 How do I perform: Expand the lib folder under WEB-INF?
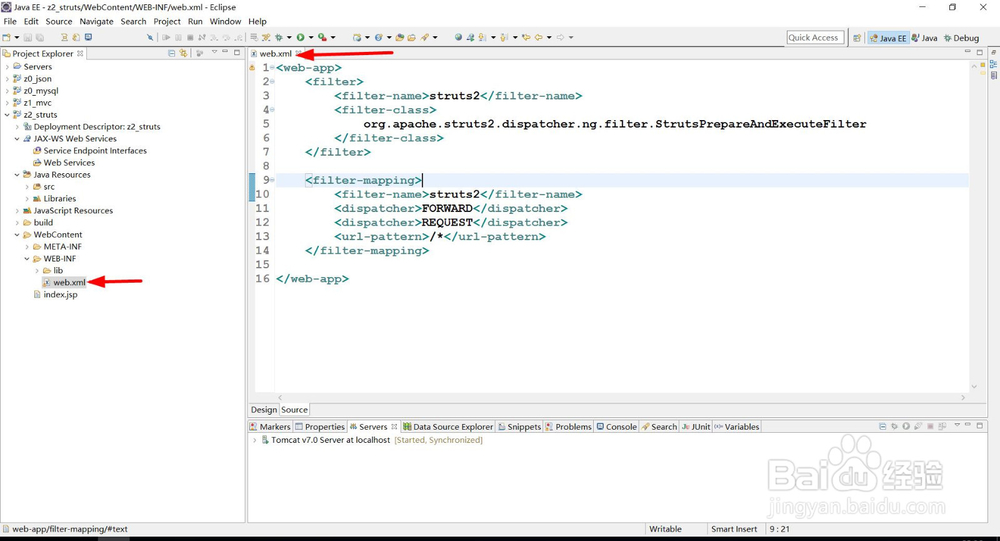pos(37,270)
